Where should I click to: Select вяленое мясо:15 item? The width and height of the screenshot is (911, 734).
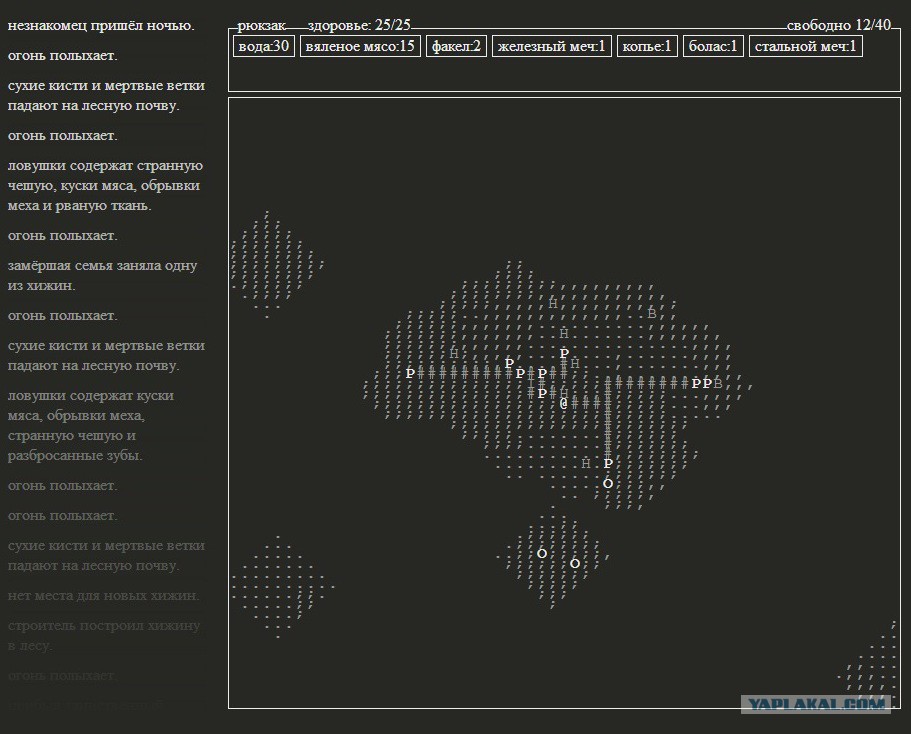click(360, 46)
